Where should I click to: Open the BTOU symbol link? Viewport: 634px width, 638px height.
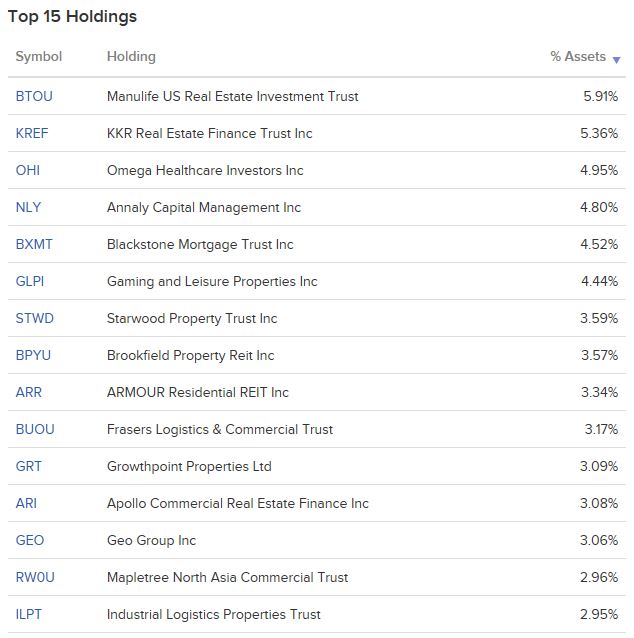tap(34, 96)
